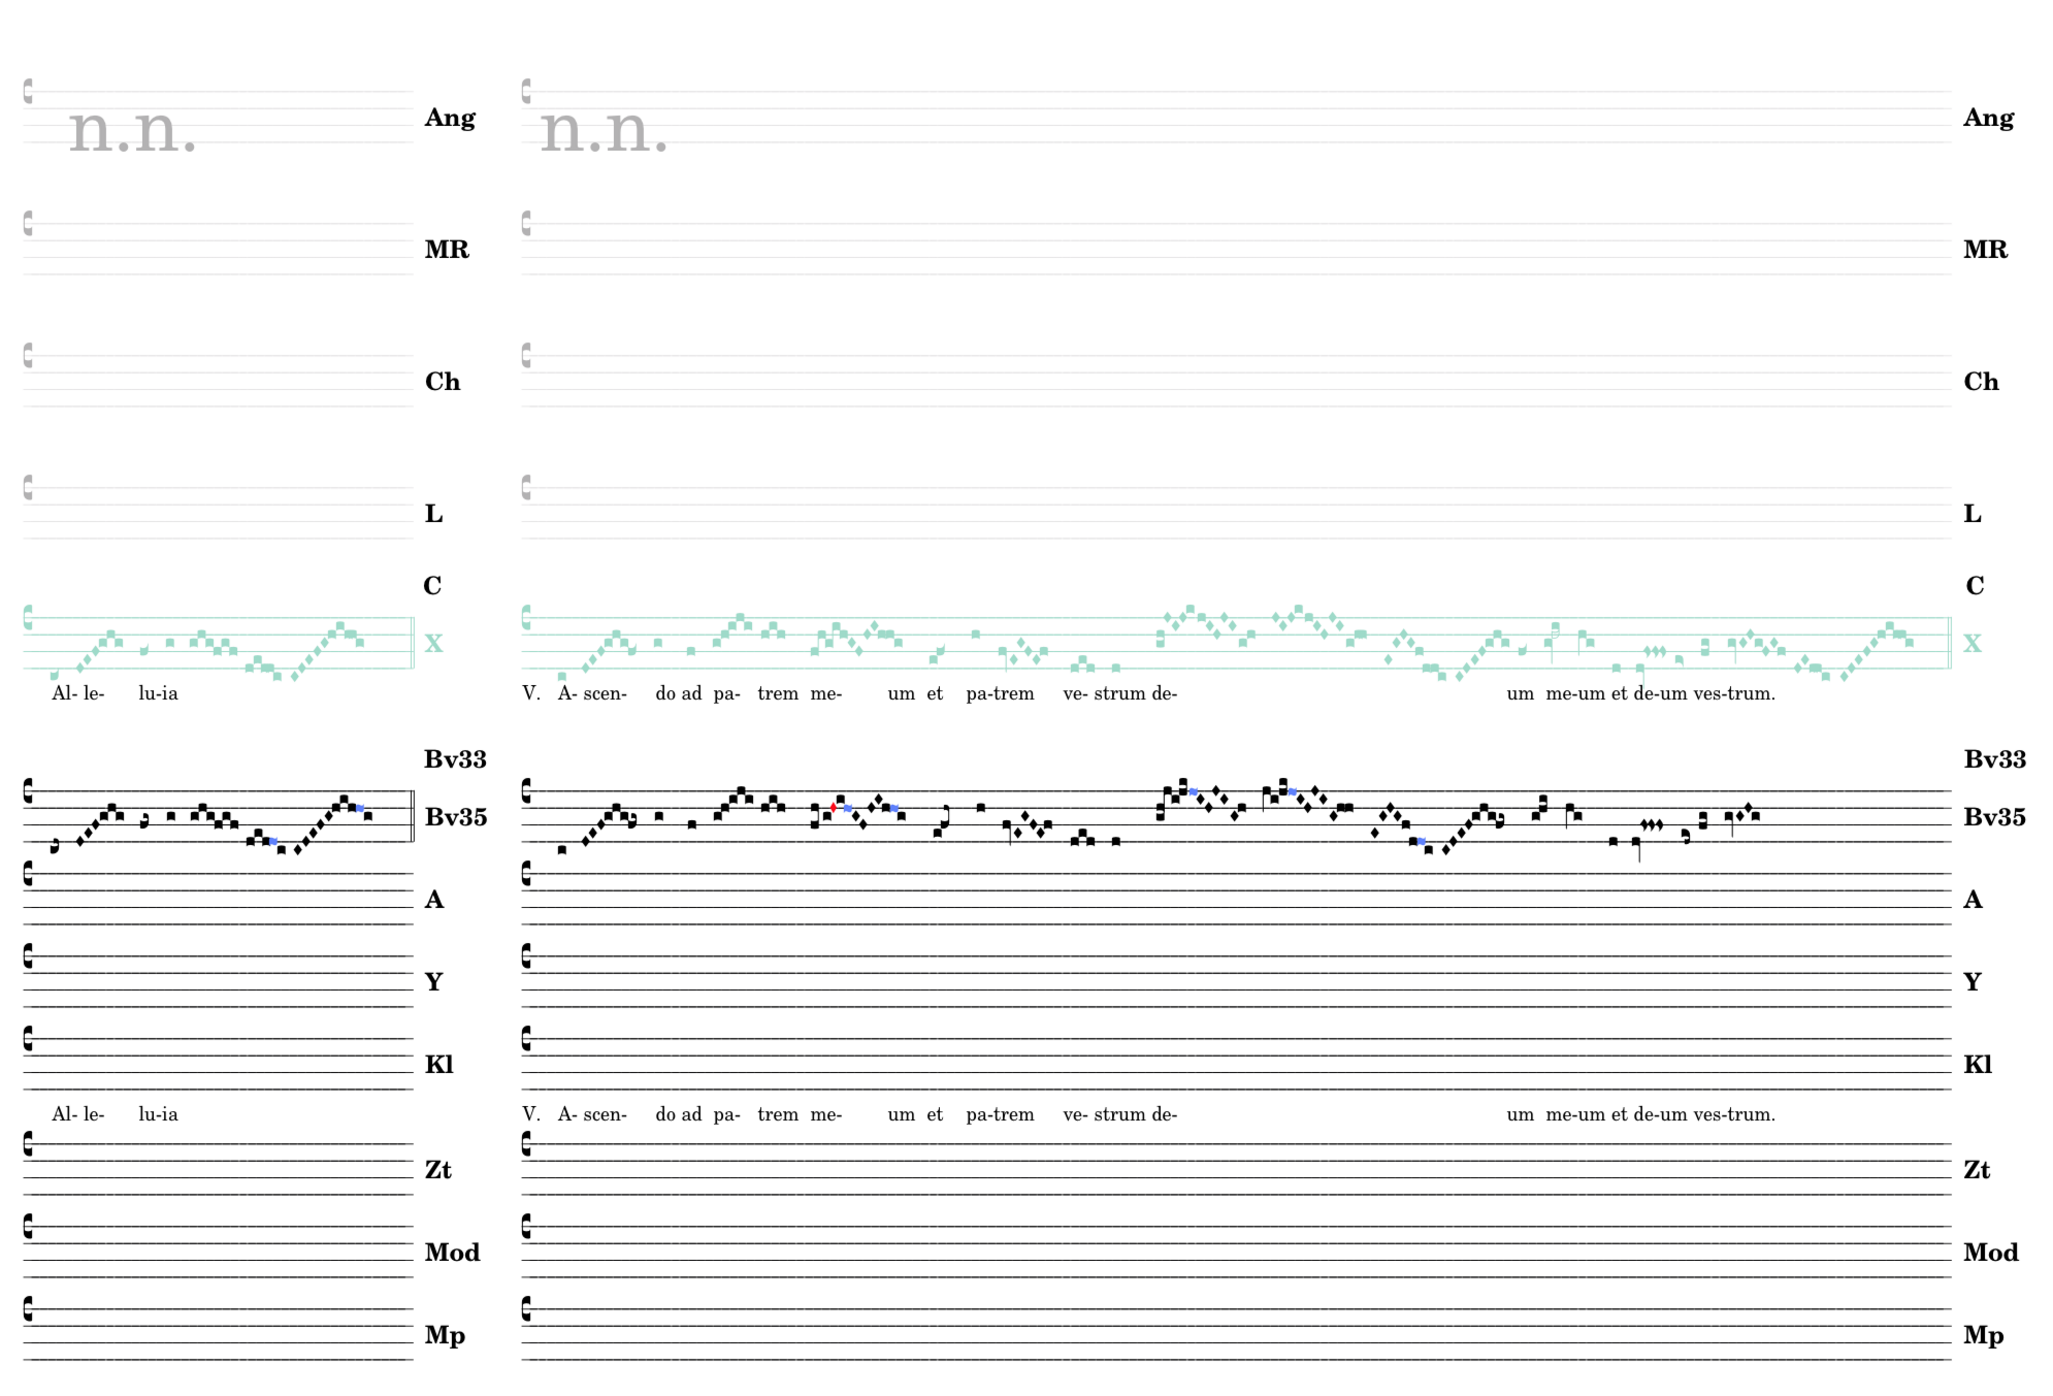Click the Ch label at far right

click(1980, 382)
